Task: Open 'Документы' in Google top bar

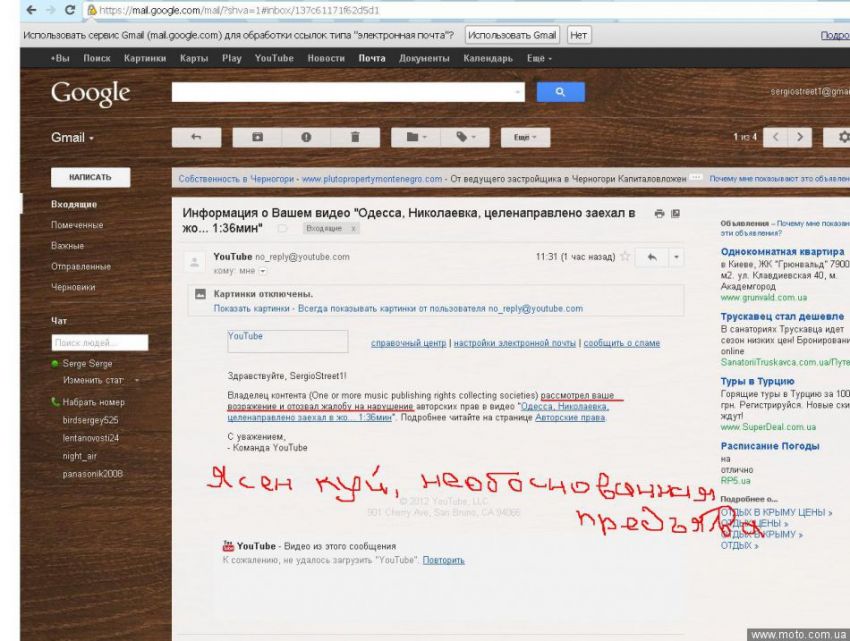Action: point(424,58)
